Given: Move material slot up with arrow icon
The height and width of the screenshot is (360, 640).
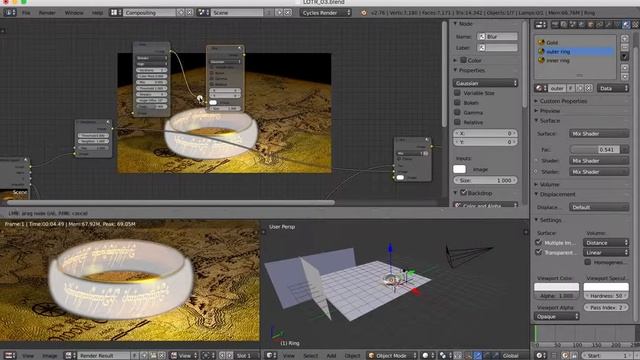Looking at the screenshot, I should pos(624,68).
